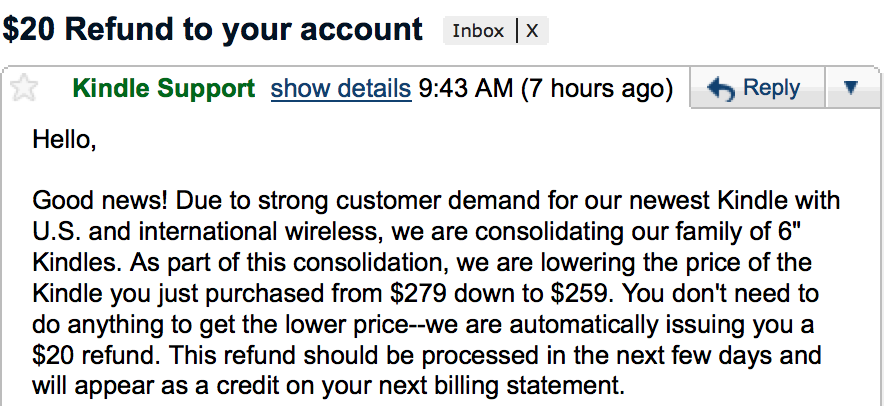Click 'U.S.' at the second line start

coord(56,234)
